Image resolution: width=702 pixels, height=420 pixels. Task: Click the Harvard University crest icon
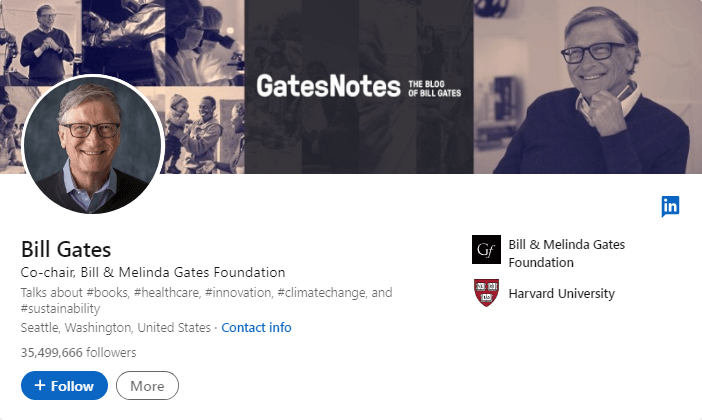[486, 293]
